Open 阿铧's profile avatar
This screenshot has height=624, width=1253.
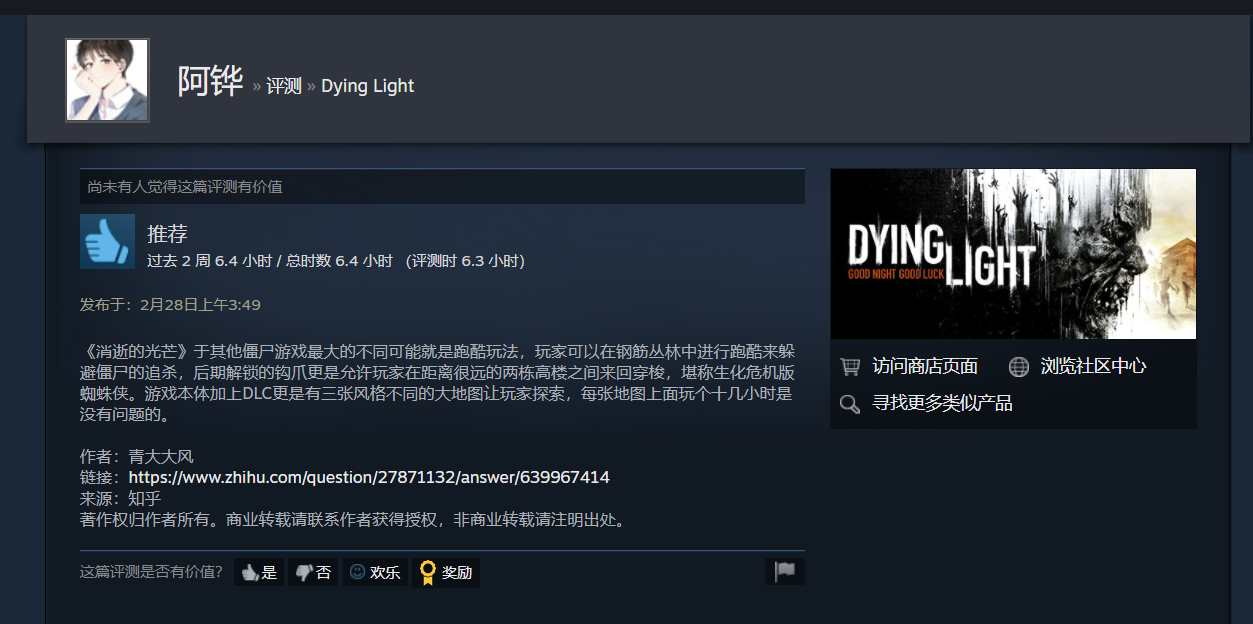pos(107,80)
